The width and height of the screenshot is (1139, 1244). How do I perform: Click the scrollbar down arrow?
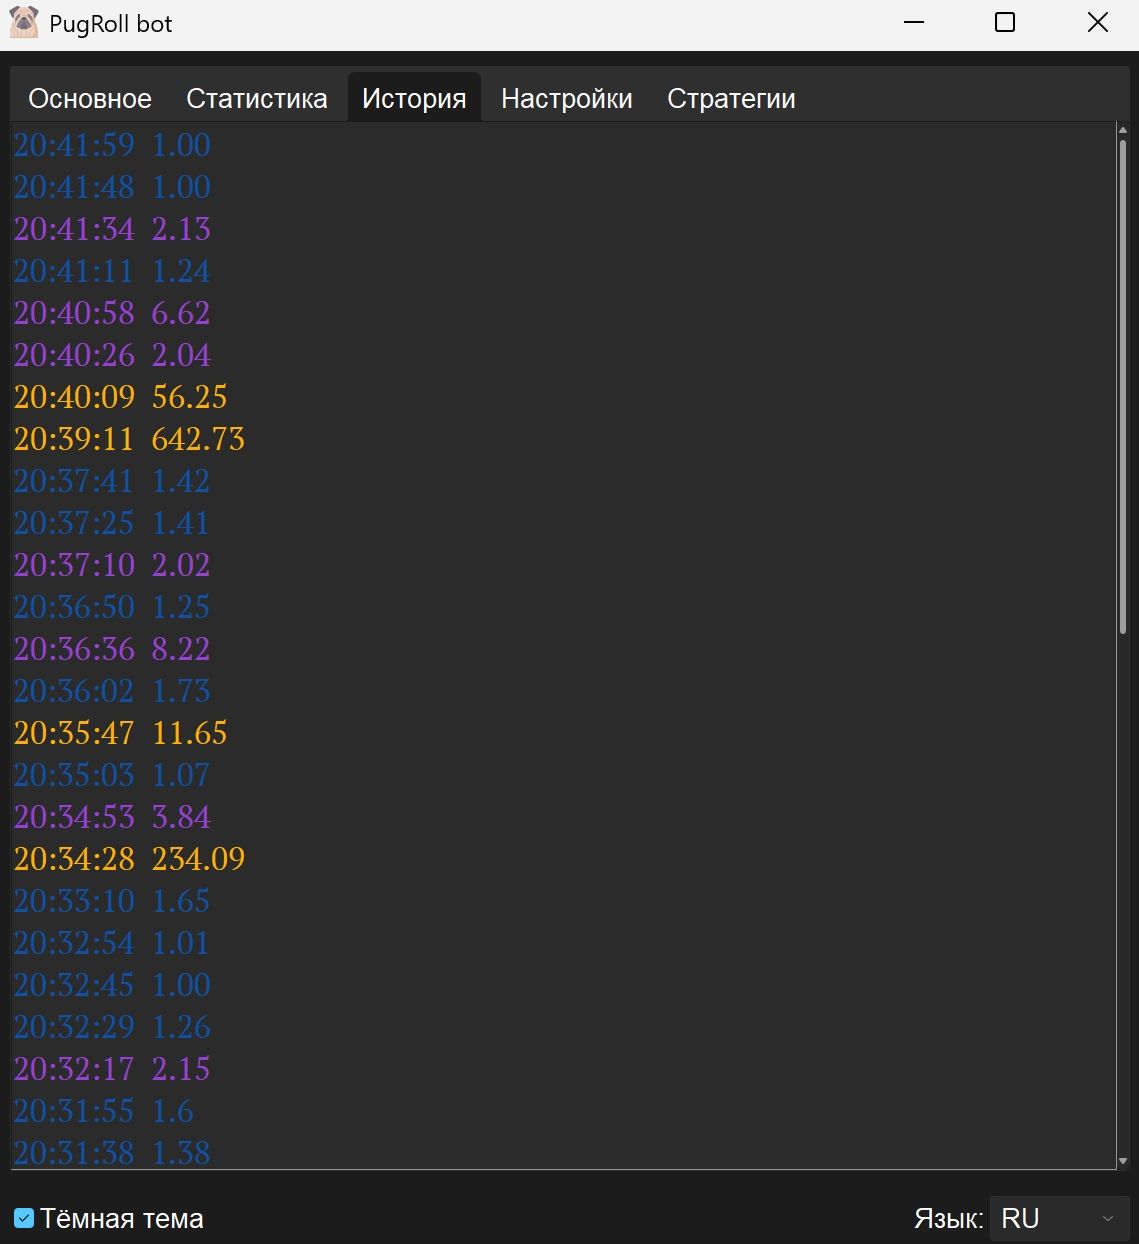click(1123, 1161)
